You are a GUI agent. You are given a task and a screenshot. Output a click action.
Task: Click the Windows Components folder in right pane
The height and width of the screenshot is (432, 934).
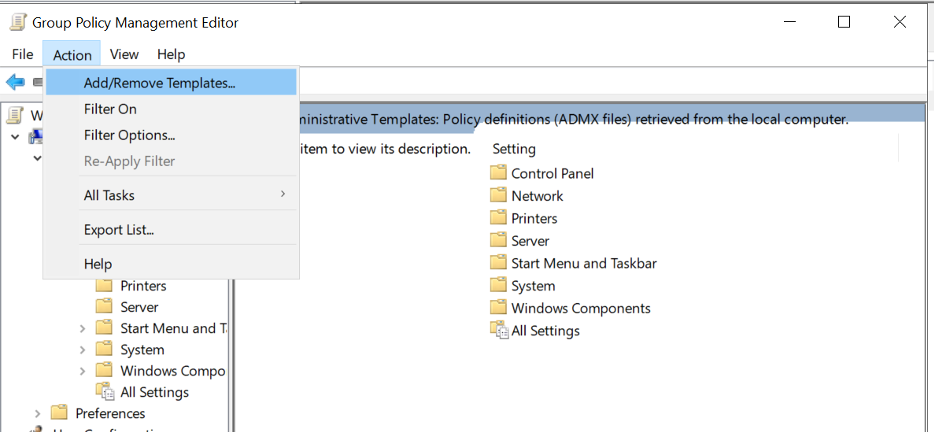[x=570, y=308]
